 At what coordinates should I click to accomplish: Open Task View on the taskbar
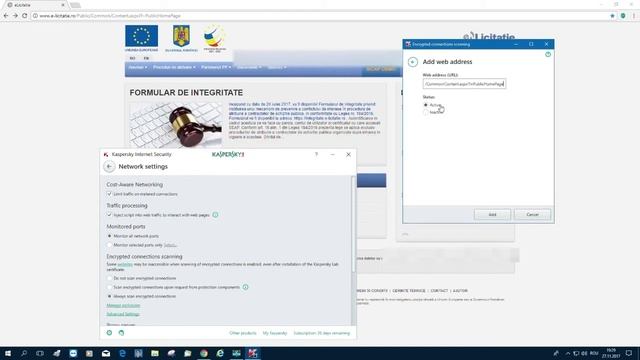tap(40, 353)
